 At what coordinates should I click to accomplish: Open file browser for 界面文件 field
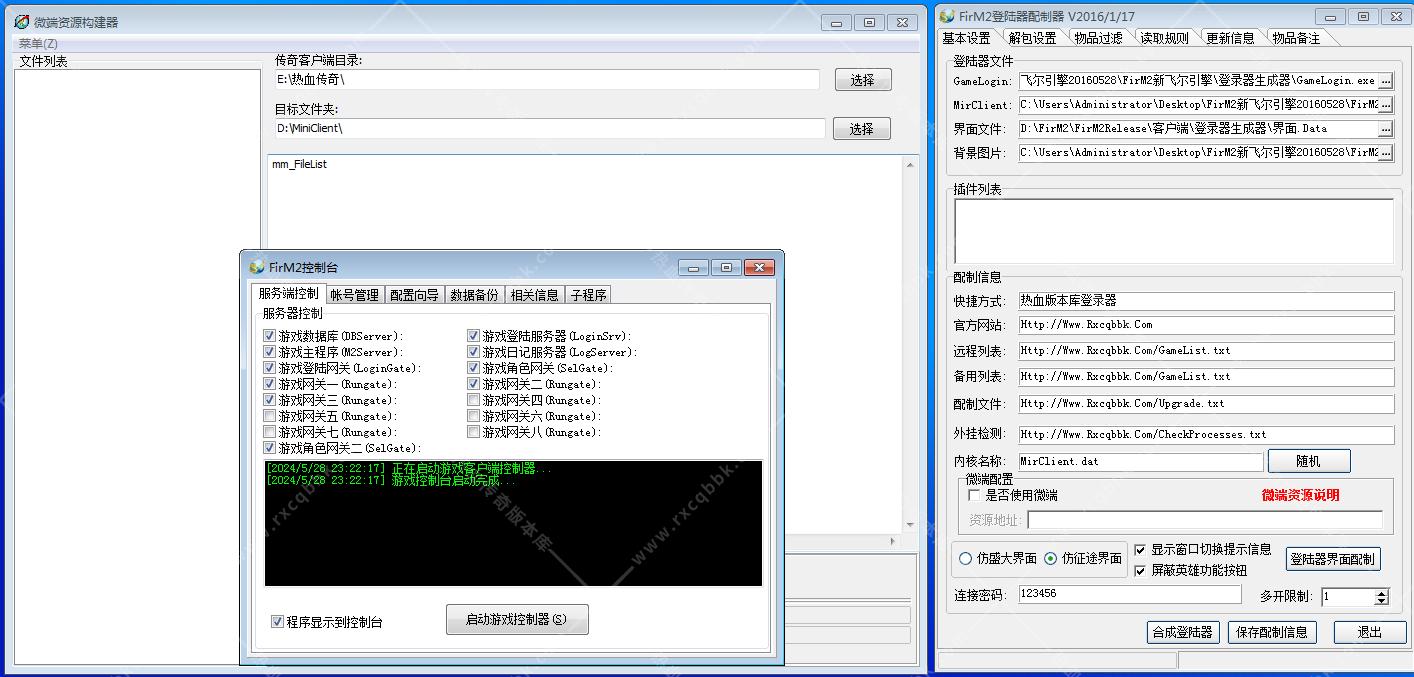[x=1385, y=129]
